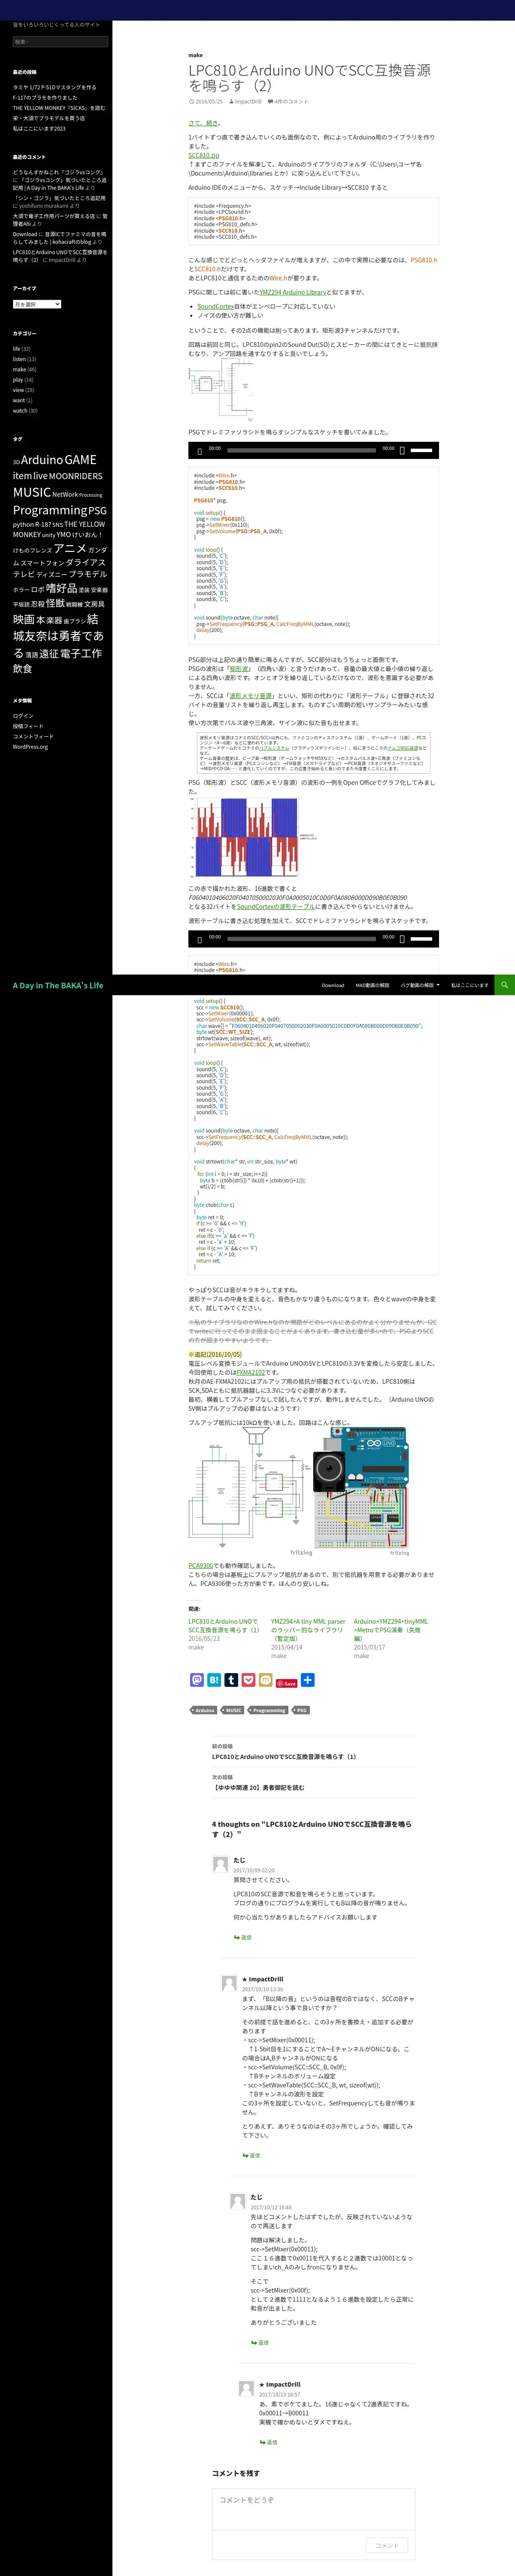The width and height of the screenshot is (515, 2576).
Task: Play the first audio player
Action: click(x=200, y=451)
